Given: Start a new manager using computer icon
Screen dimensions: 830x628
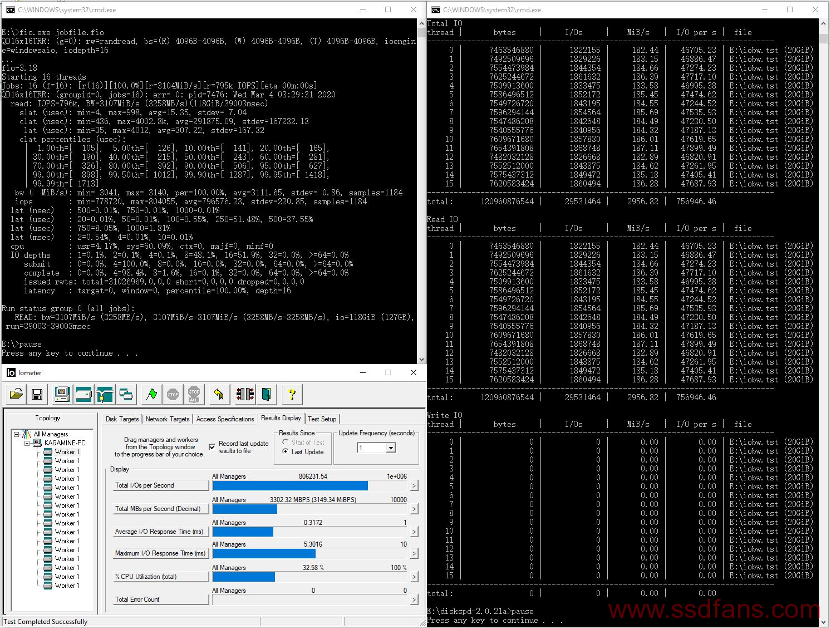Looking at the screenshot, I should pyautogui.click(x=62, y=394).
